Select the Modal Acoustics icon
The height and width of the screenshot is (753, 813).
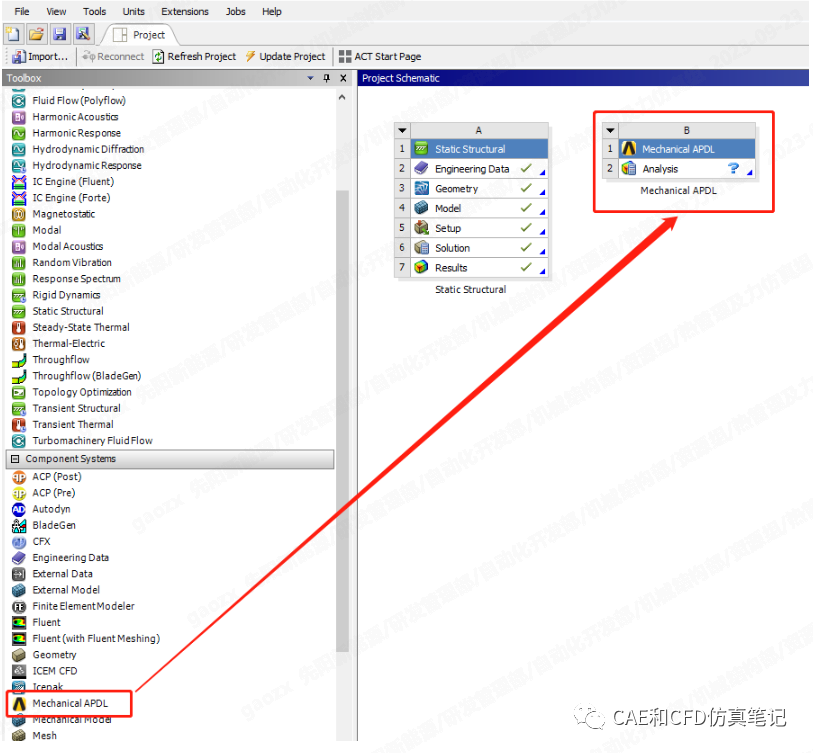[x=19, y=246]
